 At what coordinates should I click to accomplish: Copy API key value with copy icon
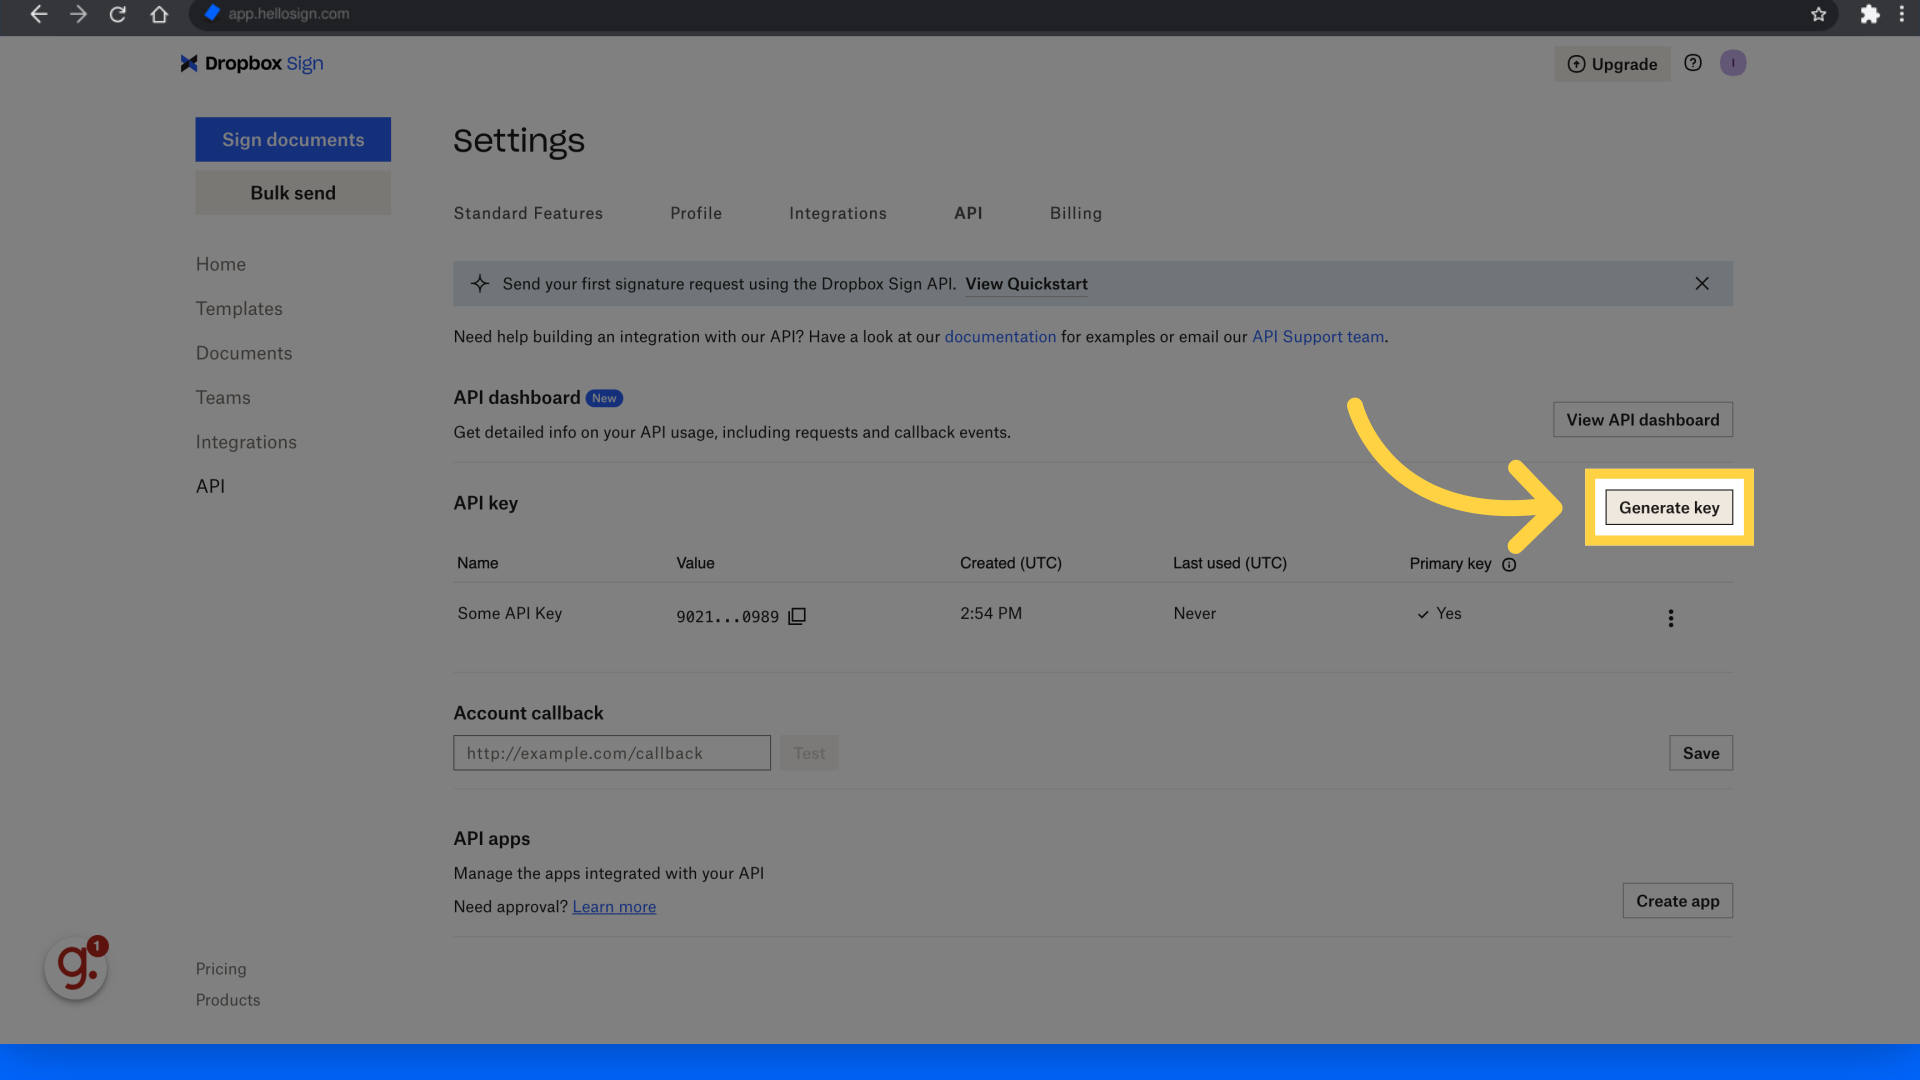click(797, 616)
